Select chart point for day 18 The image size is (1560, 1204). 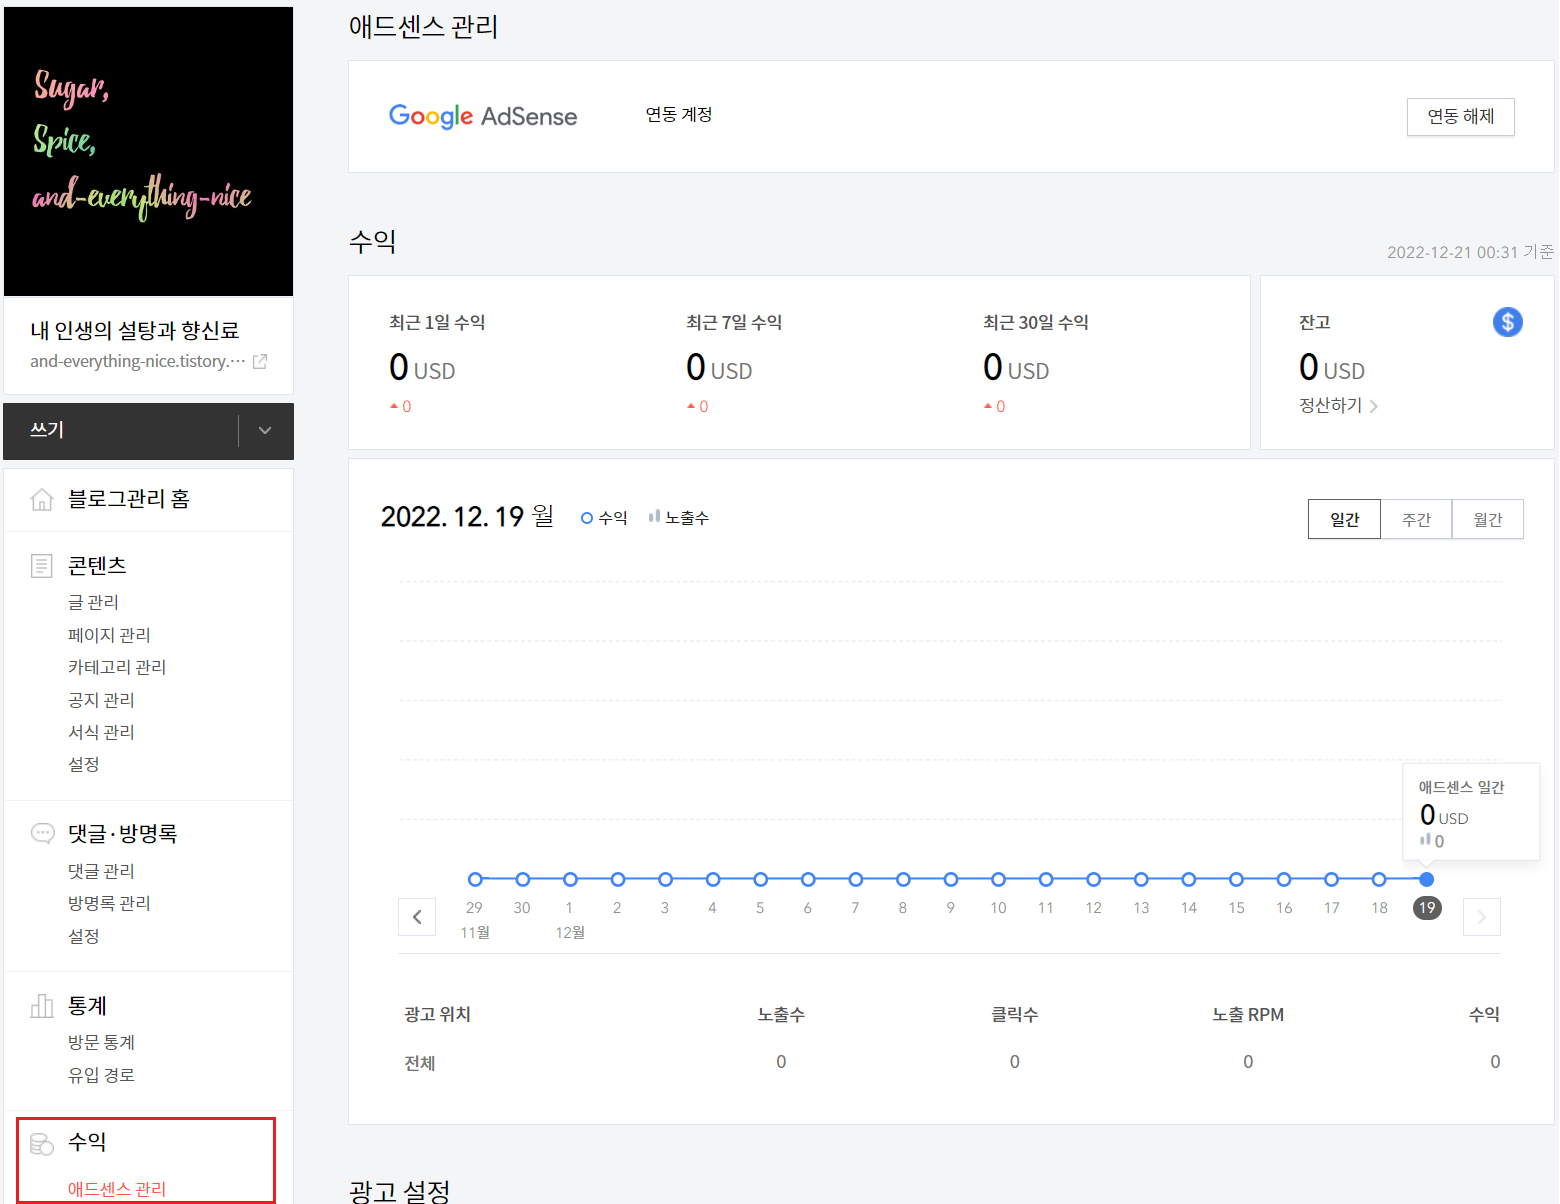[x=1379, y=879]
